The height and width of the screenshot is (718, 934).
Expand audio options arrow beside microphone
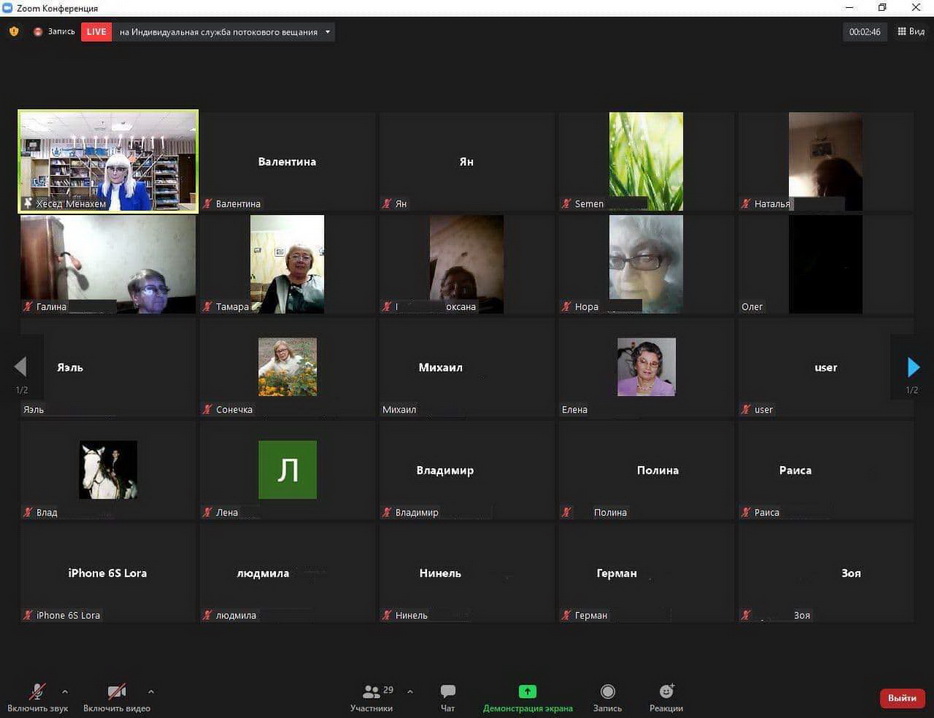tap(65, 691)
